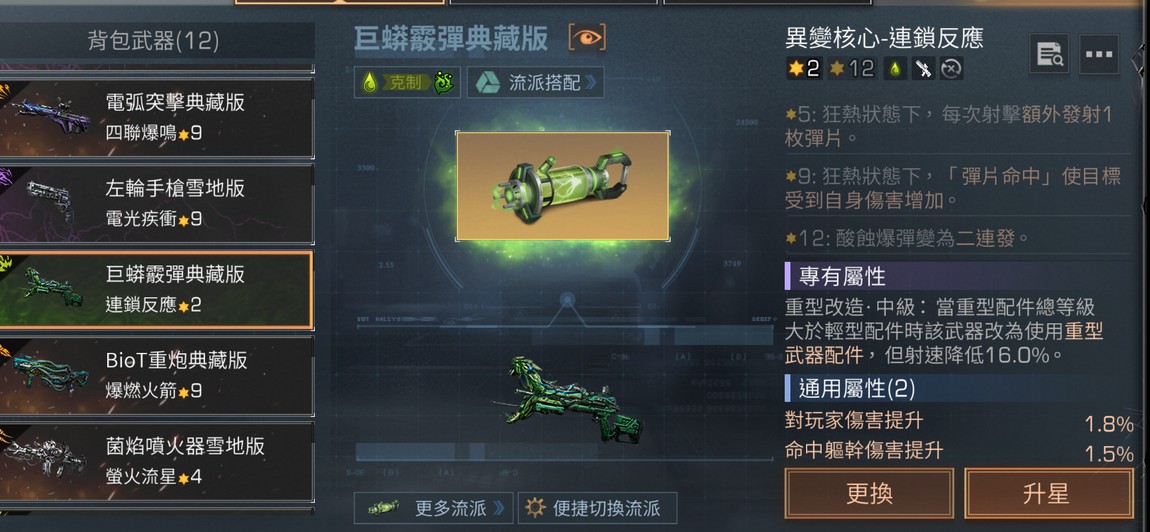Image resolution: width=1150 pixels, height=532 pixels.
Task: Open 便捷切換流派 quick switch
Action: click(597, 507)
